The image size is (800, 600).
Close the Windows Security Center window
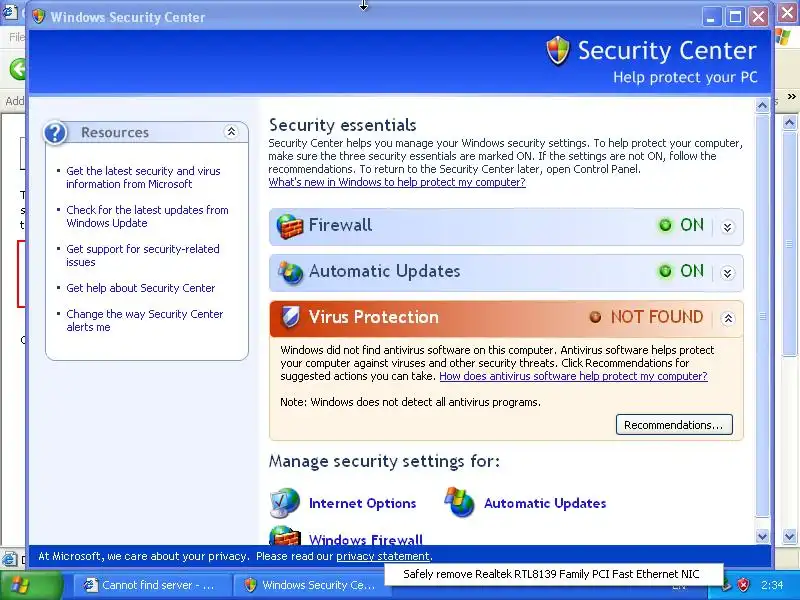[758, 17]
